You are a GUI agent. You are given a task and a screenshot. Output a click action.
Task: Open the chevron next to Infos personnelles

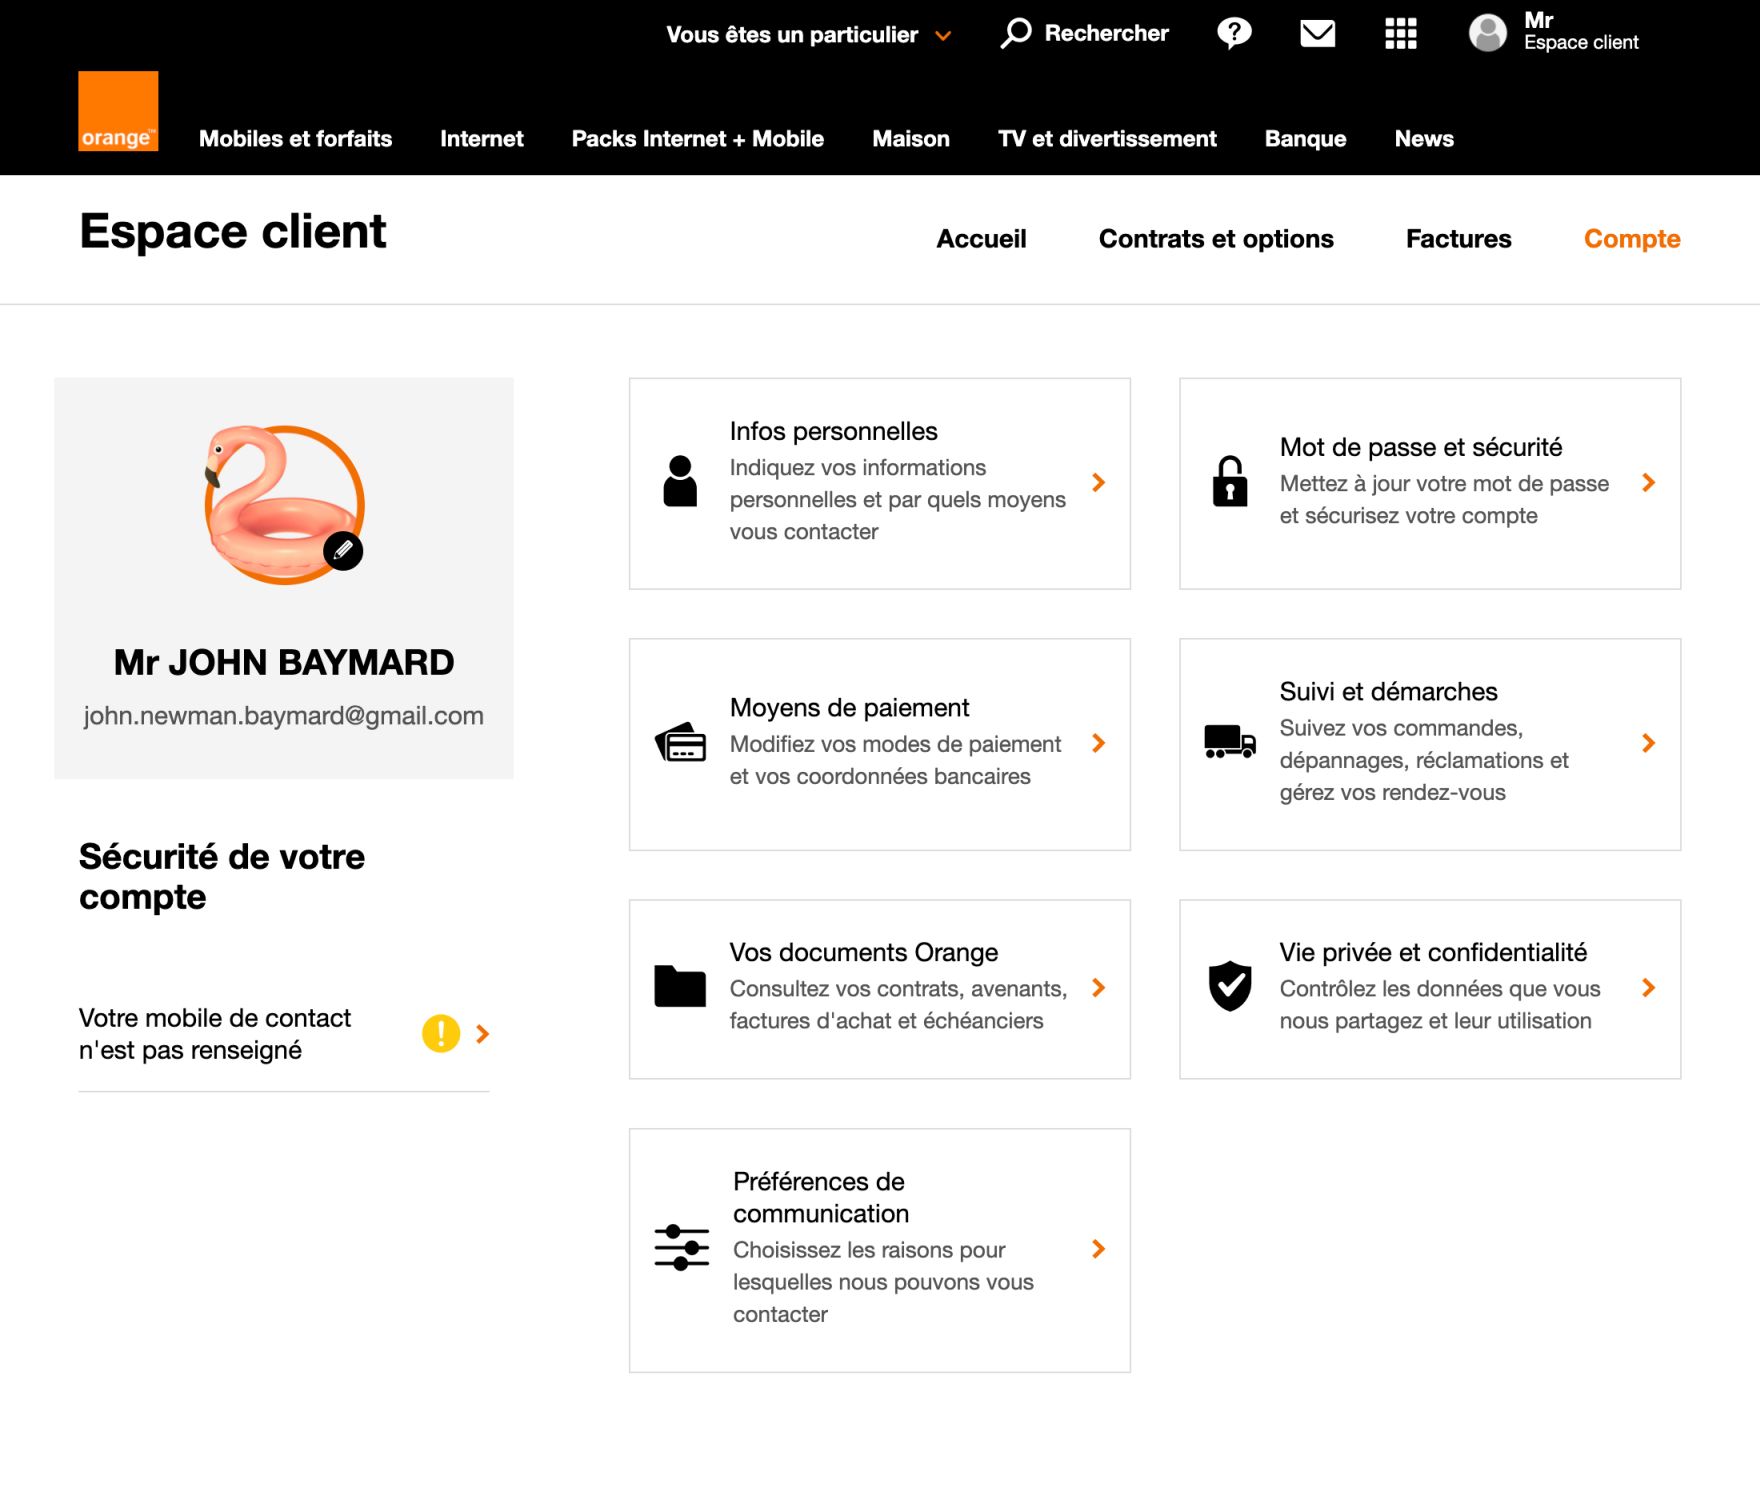pyautogui.click(x=1098, y=482)
